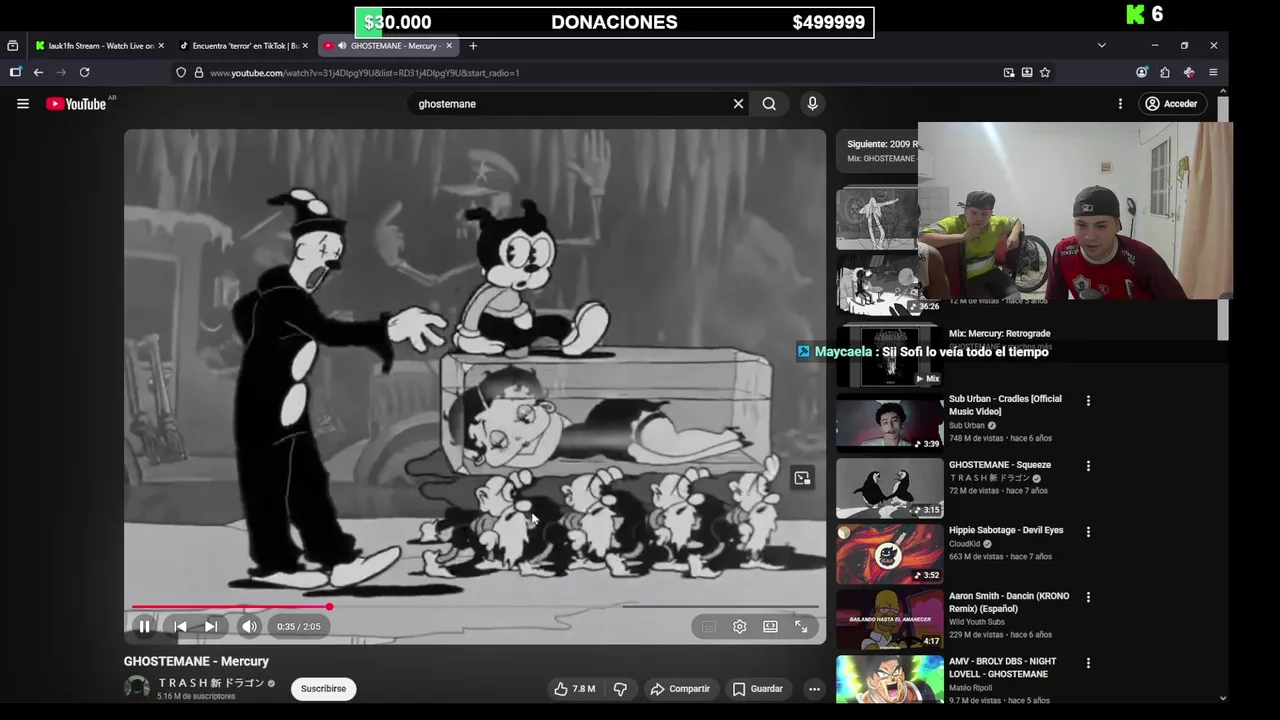Open browser extensions puzzle icon

(x=1165, y=72)
